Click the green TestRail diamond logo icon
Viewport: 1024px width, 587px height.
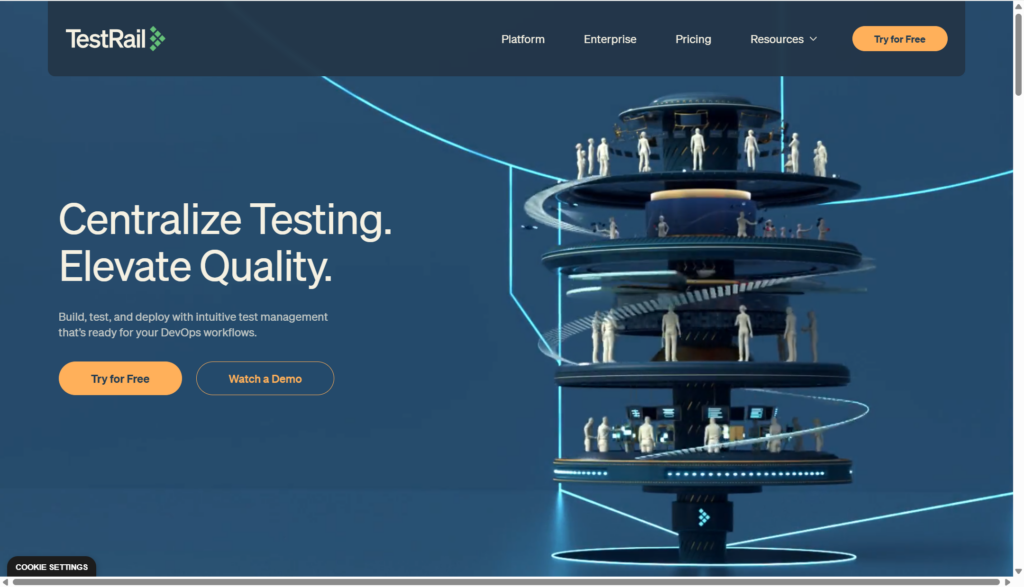tap(157, 39)
